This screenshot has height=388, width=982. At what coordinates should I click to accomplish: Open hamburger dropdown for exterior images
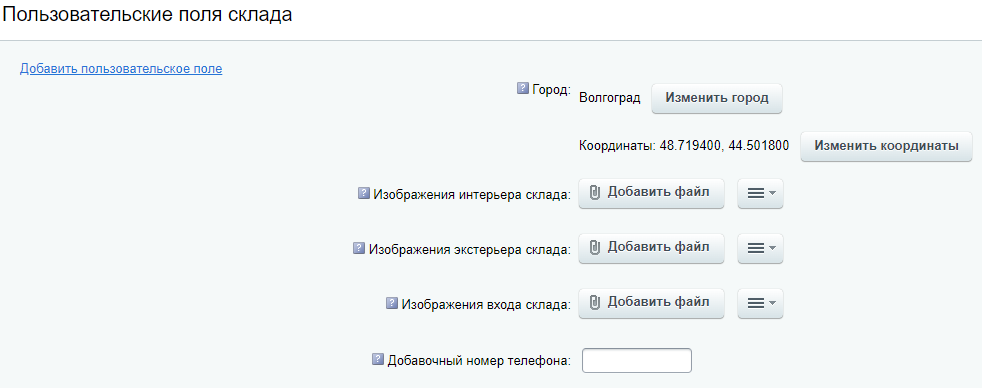coord(760,248)
